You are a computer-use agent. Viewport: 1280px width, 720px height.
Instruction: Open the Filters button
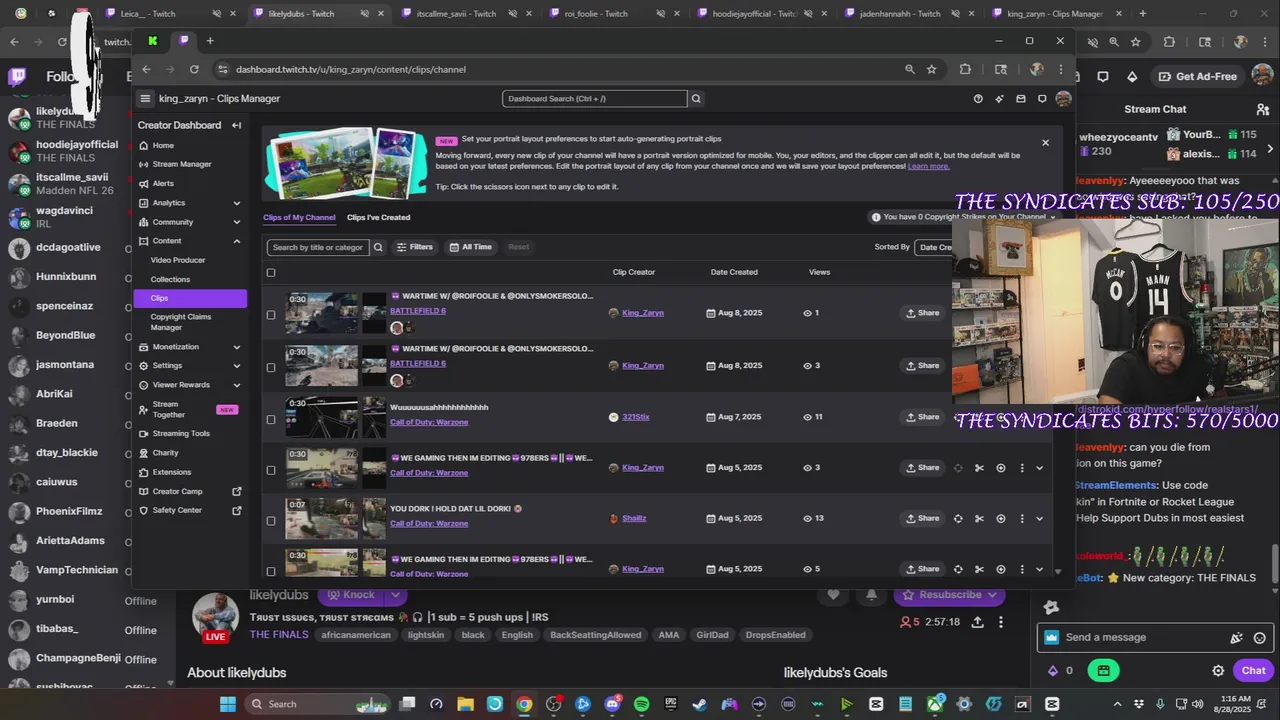click(415, 247)
